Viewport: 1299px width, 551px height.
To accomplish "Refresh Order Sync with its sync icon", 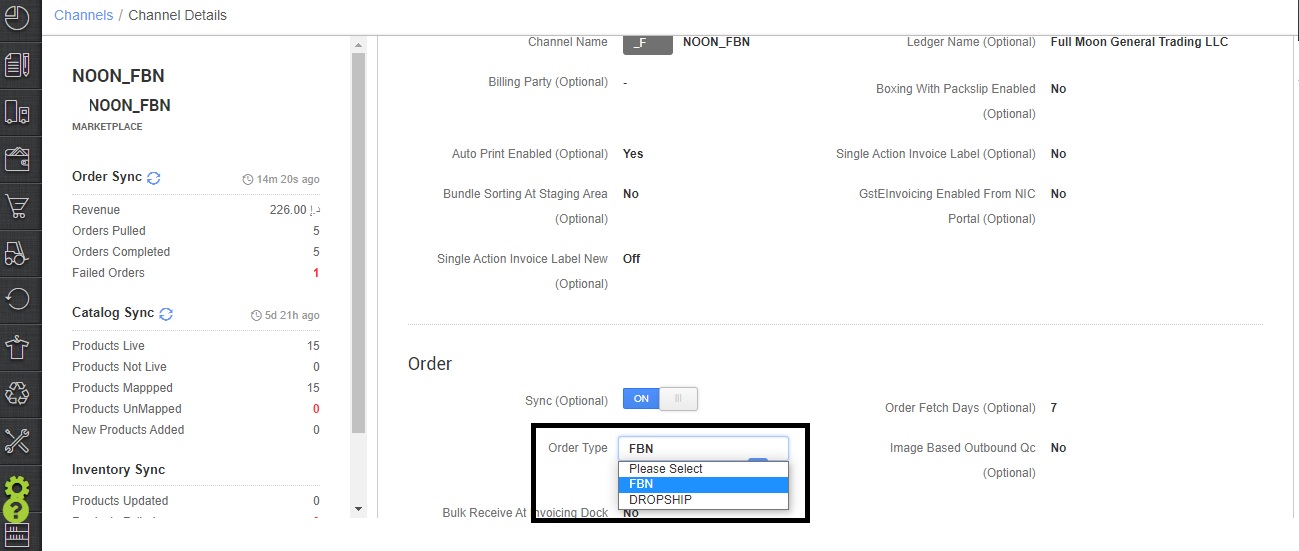I will click(154, 178).
